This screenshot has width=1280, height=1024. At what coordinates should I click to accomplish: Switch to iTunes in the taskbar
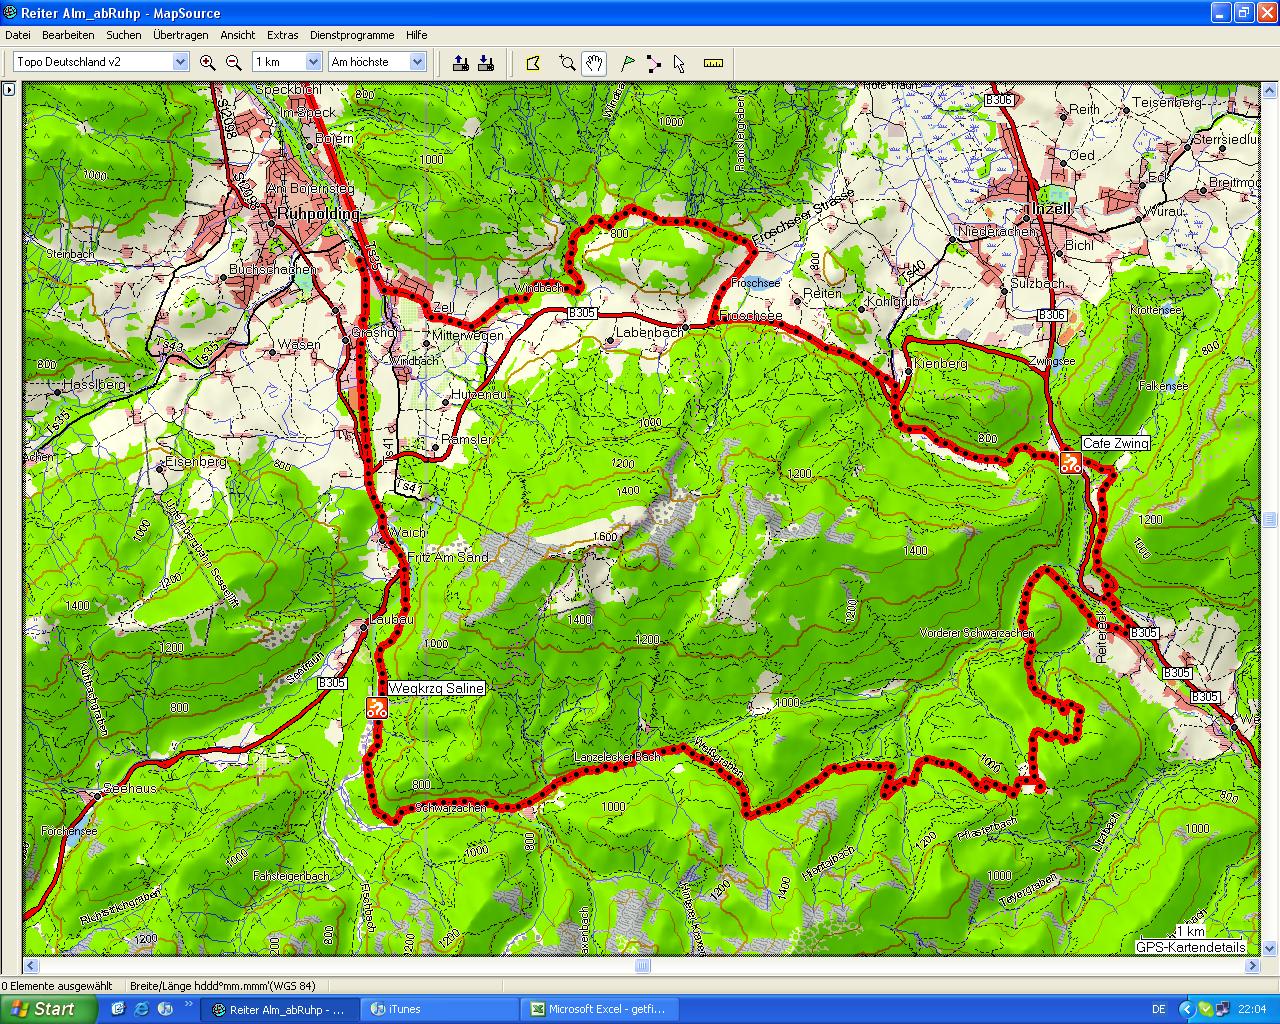[438, 1009]
